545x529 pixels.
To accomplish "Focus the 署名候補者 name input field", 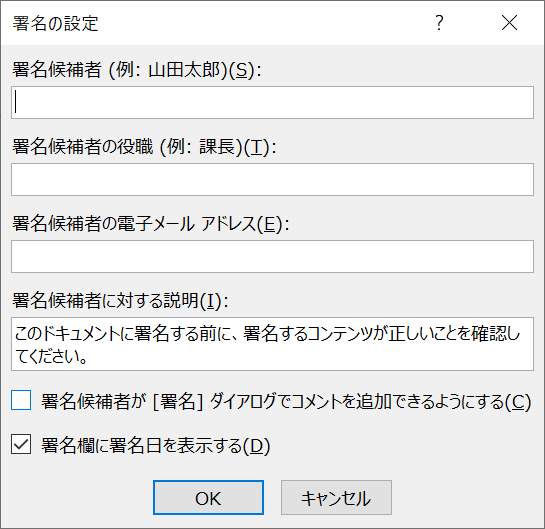I will point(272,103).
